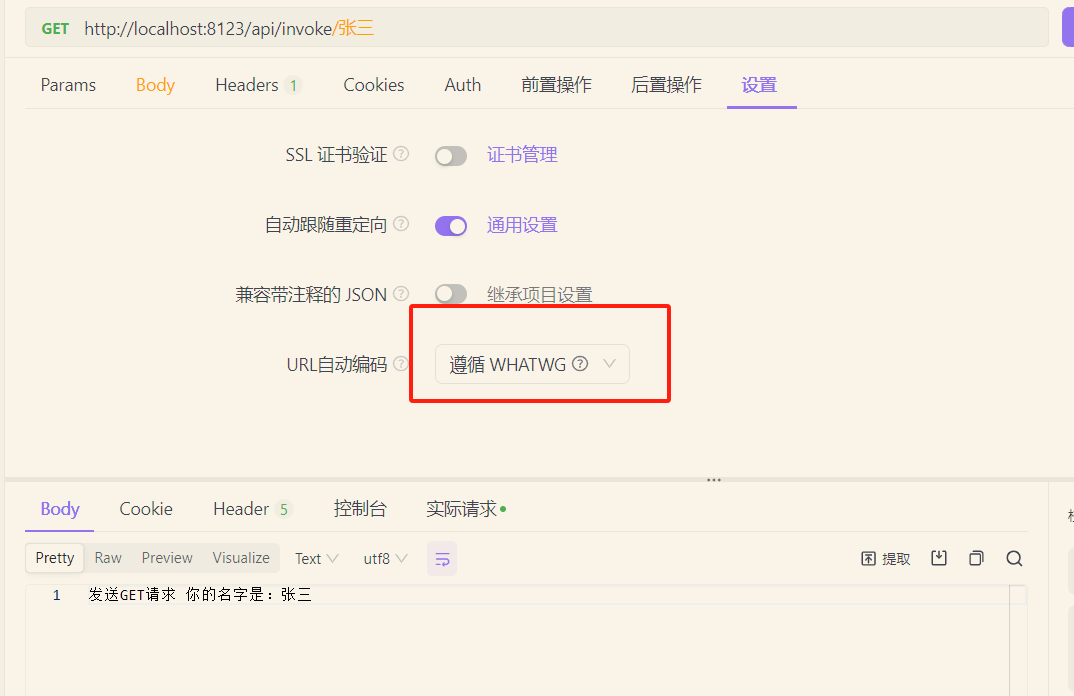Open the 遵循 WHATWG URL encoding dropdown
This screenshot has width=1074, height=696.
532,365
